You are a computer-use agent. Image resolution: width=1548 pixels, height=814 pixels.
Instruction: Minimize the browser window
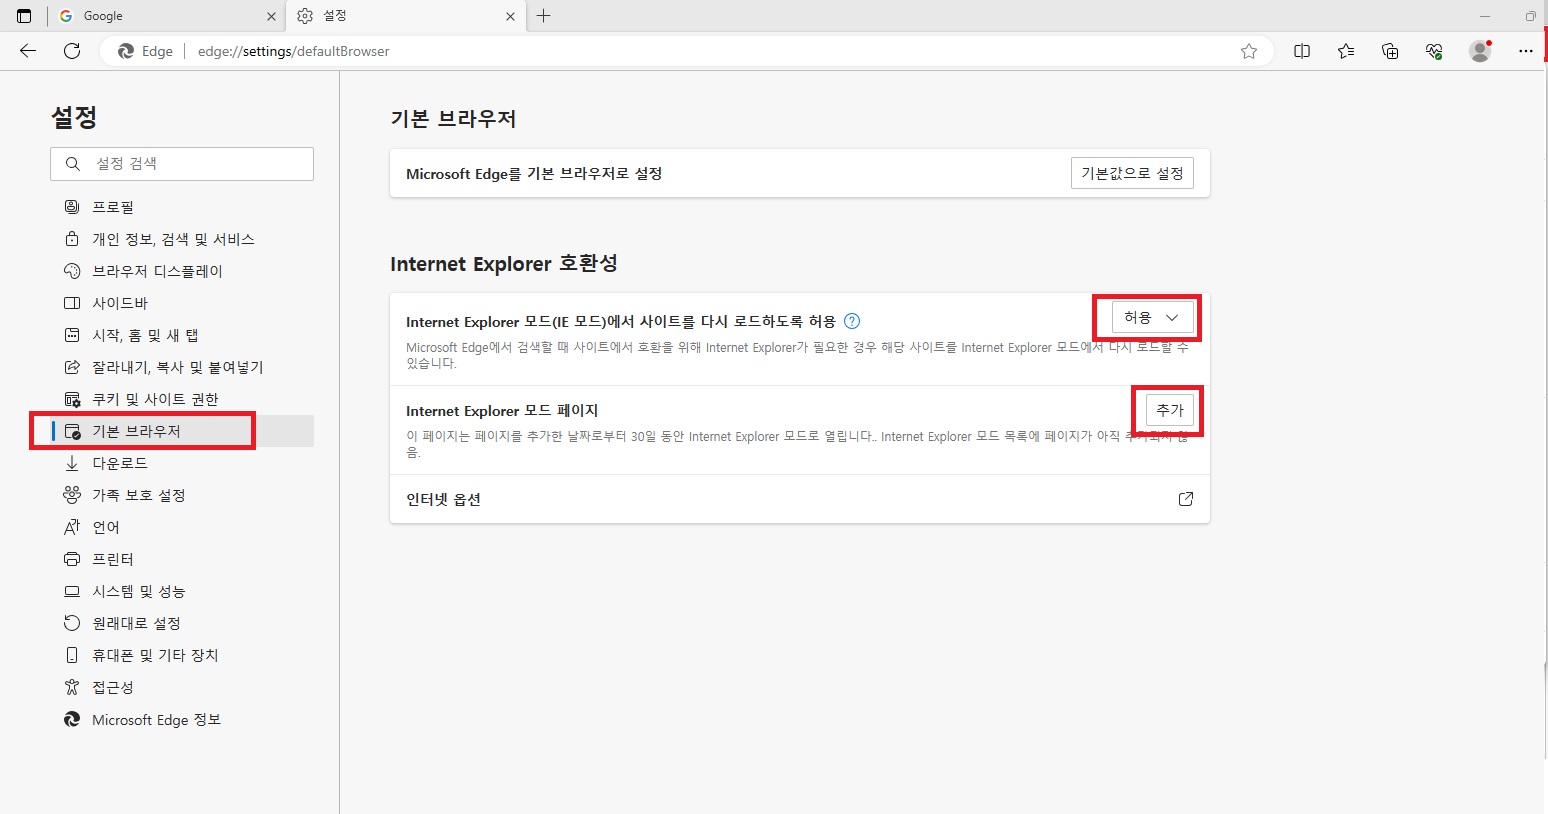1485,16
